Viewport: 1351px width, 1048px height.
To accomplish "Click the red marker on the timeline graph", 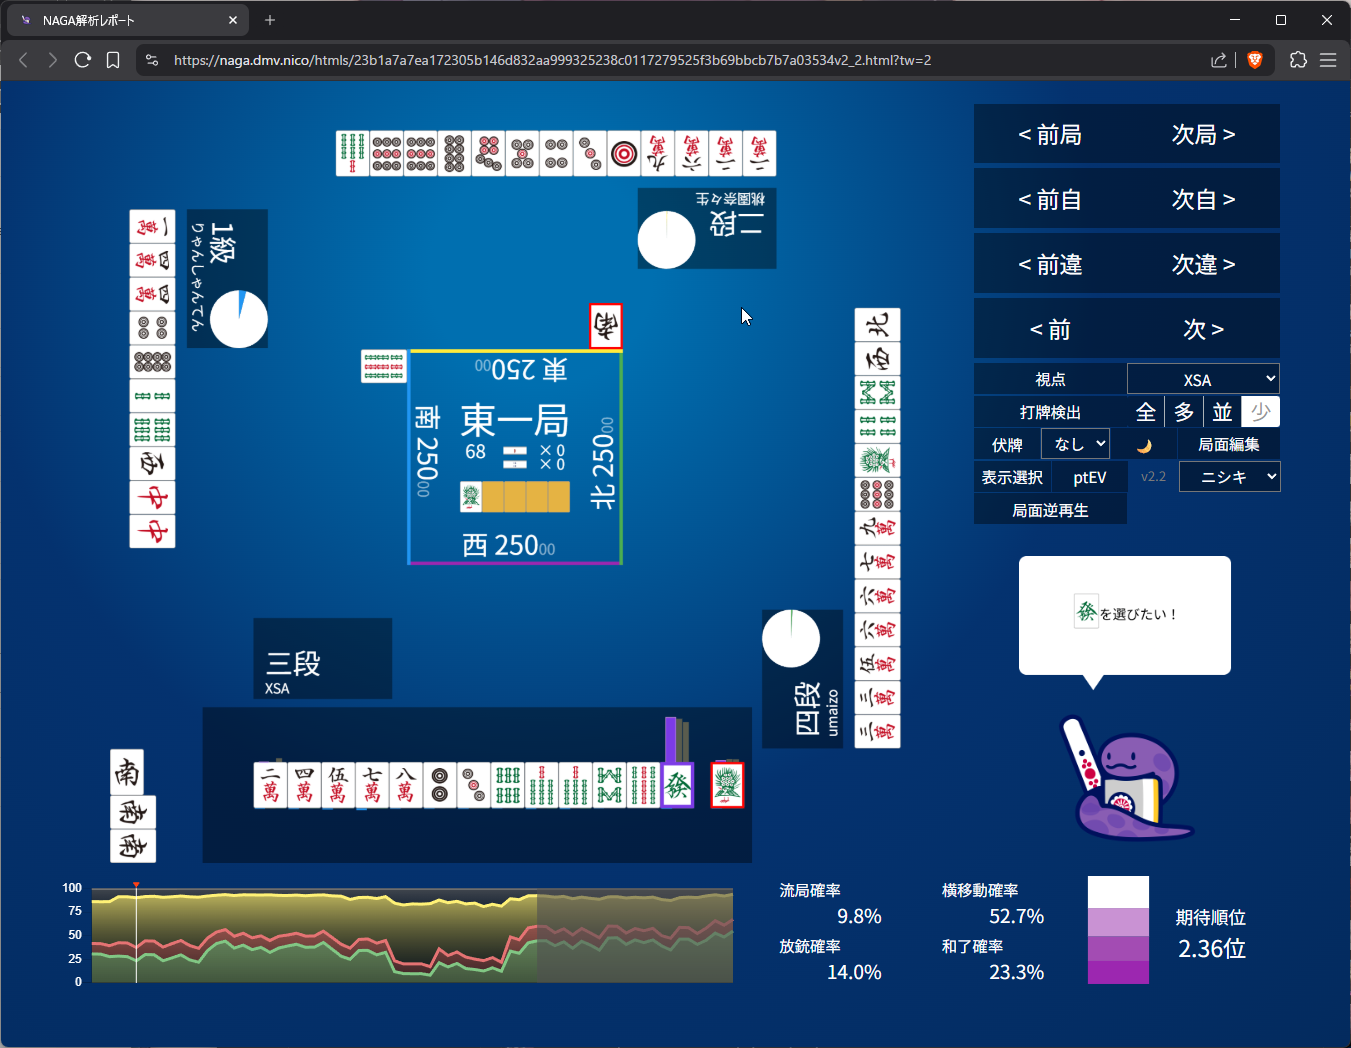I will click(x=136, y=885).
